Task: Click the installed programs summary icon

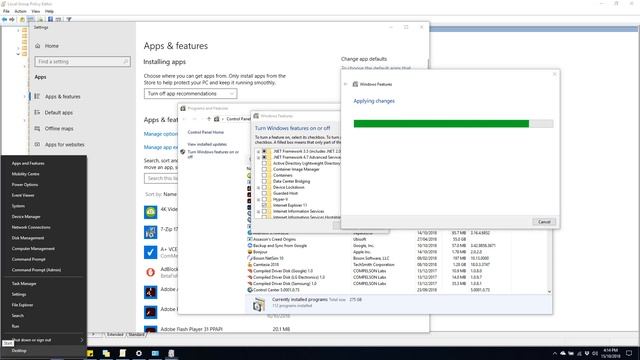Action: tap(259, 304)
